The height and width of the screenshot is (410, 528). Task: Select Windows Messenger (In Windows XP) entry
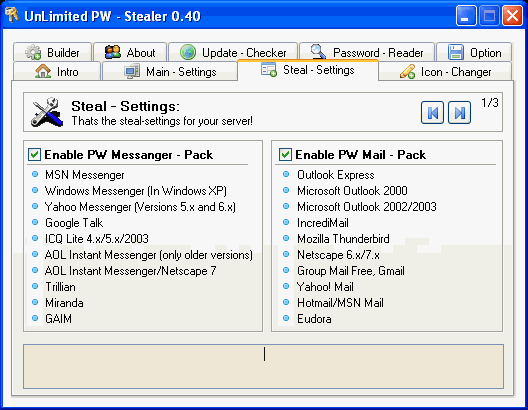pos(136,191)
